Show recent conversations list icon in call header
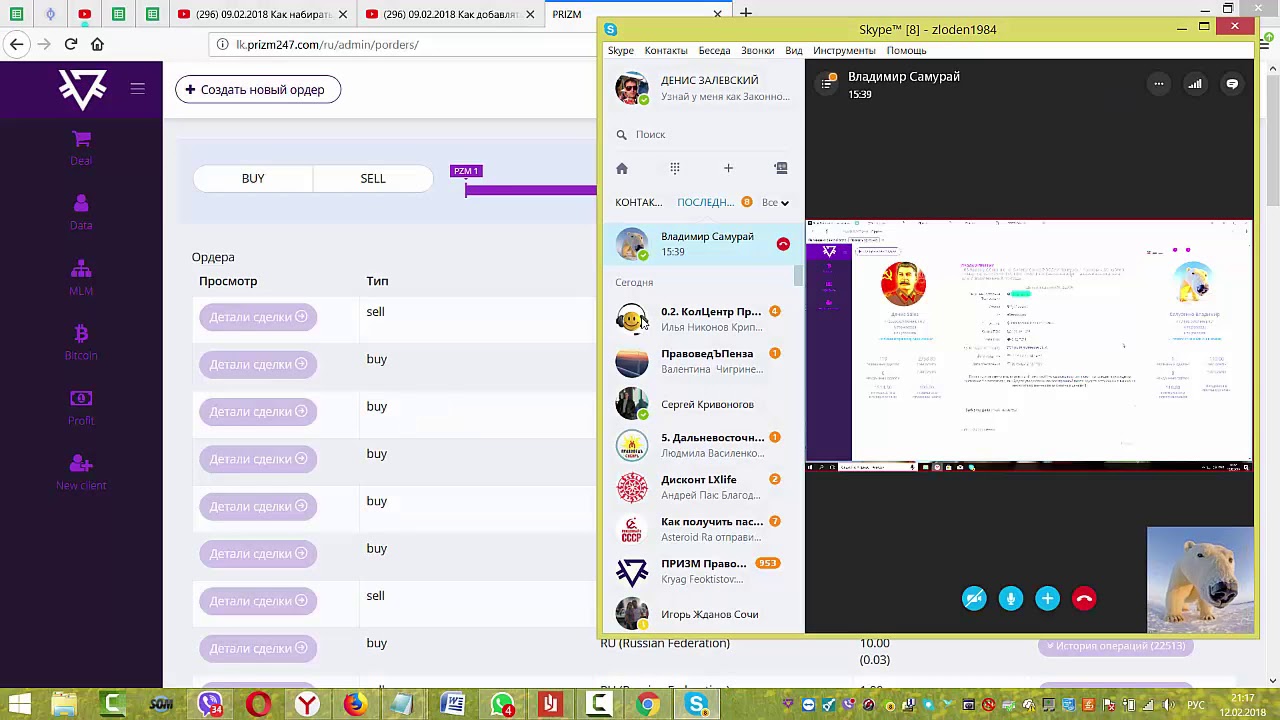 coord(827,83)
